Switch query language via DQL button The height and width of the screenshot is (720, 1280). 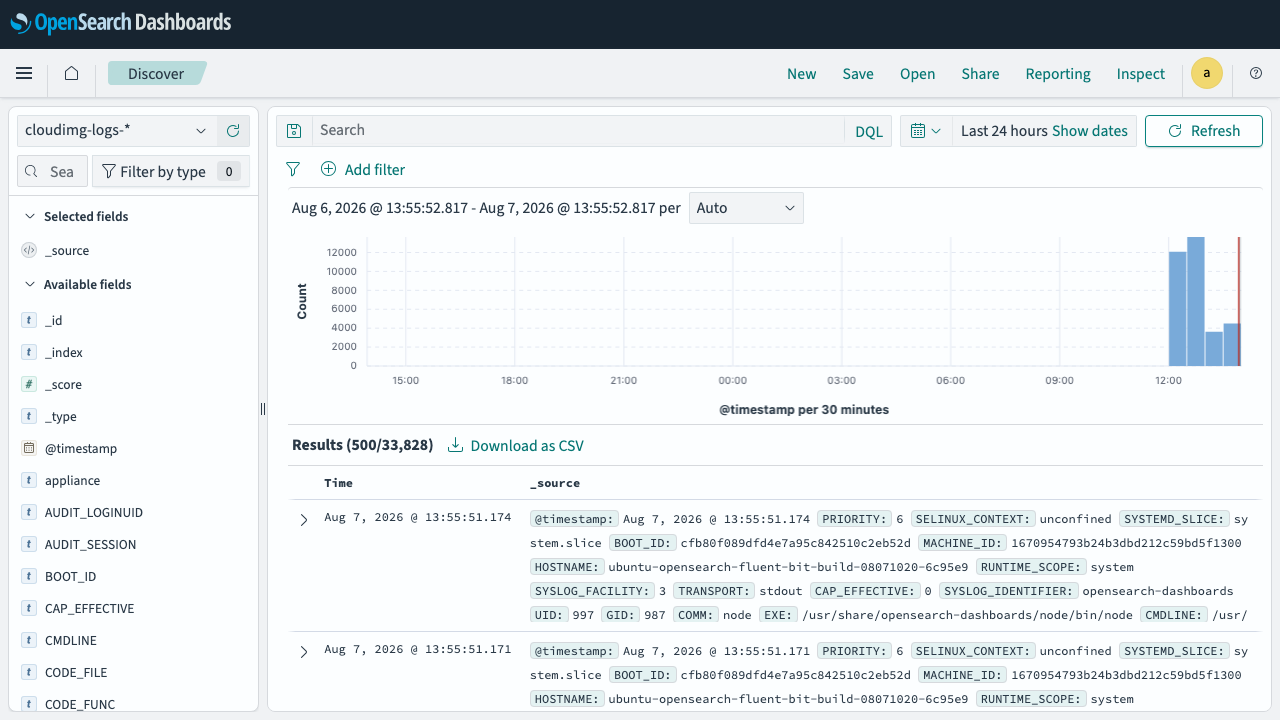(x=869, y=131)
